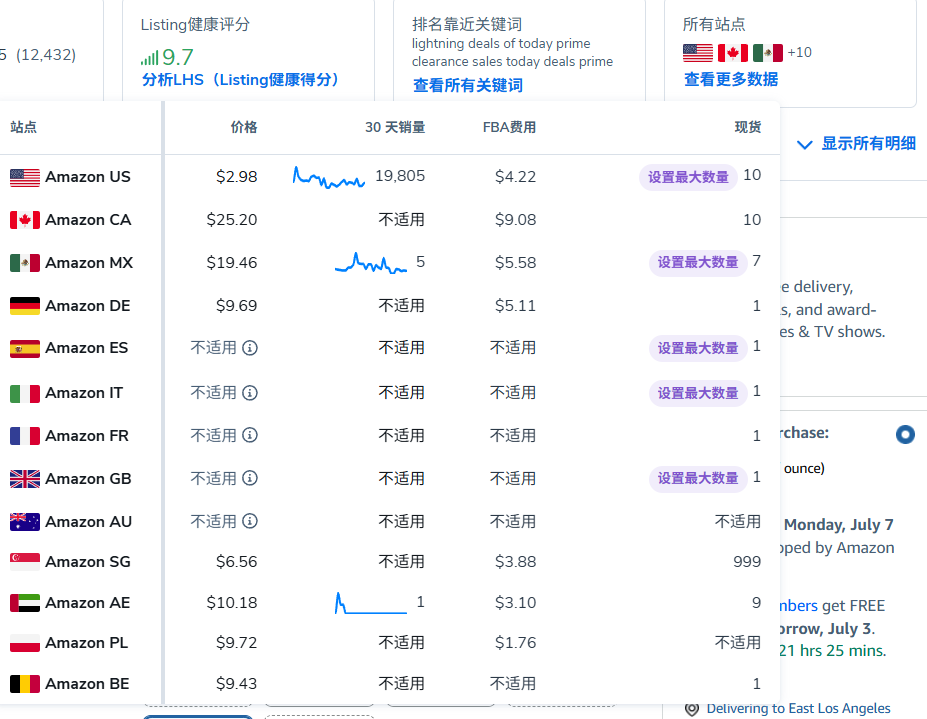Screen dimensions: 927x719
Task: Click the green signal bars icon by 9.7
Action: coord(150,58)
